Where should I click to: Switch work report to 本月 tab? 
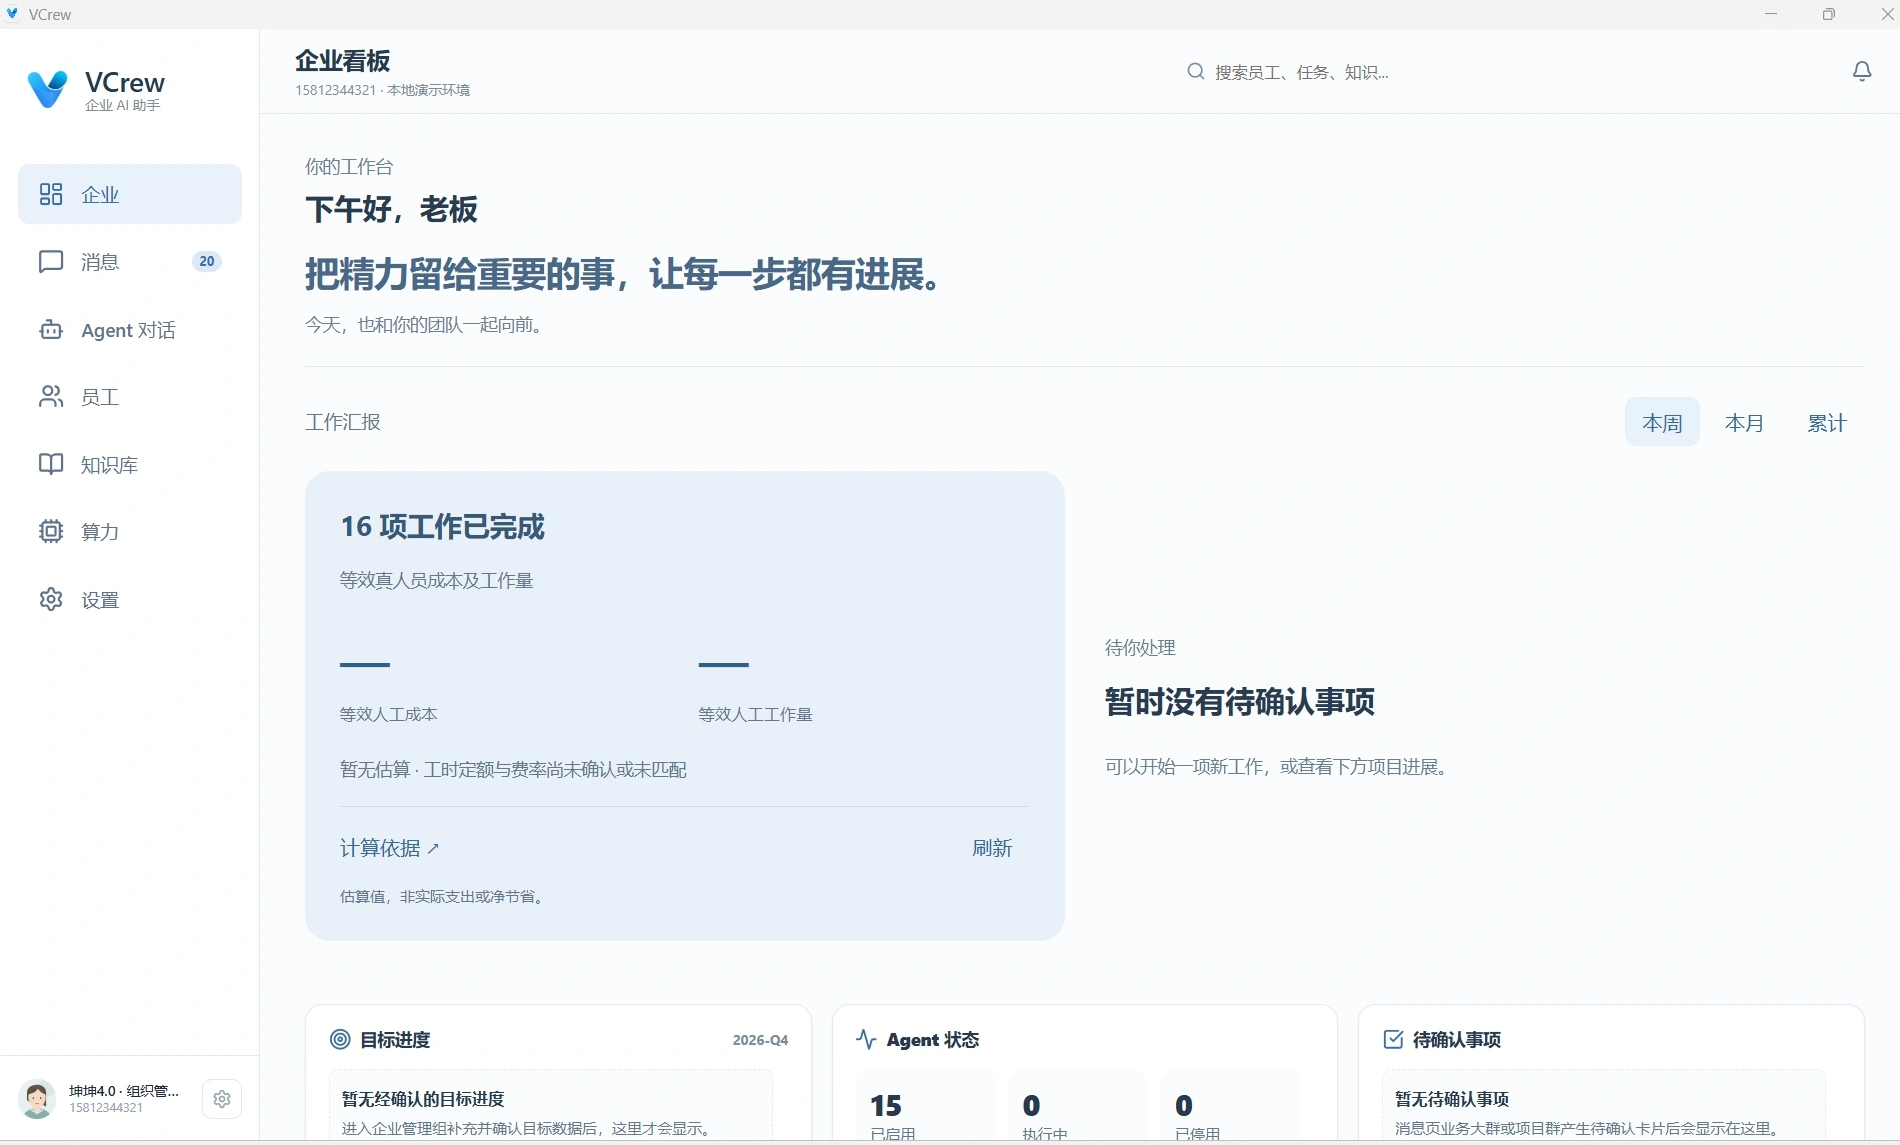[x=1744, y=422]
